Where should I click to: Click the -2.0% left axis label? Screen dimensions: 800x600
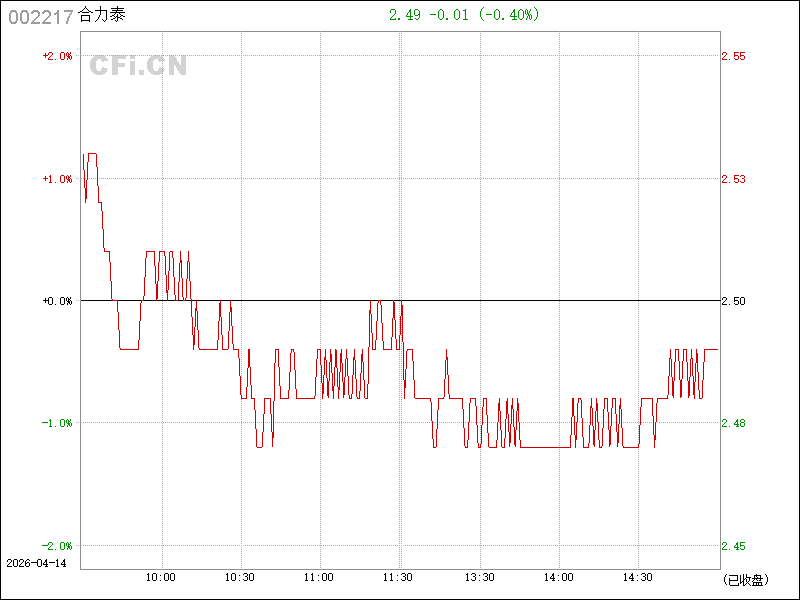pyautogui.click(x=57, y=546)
